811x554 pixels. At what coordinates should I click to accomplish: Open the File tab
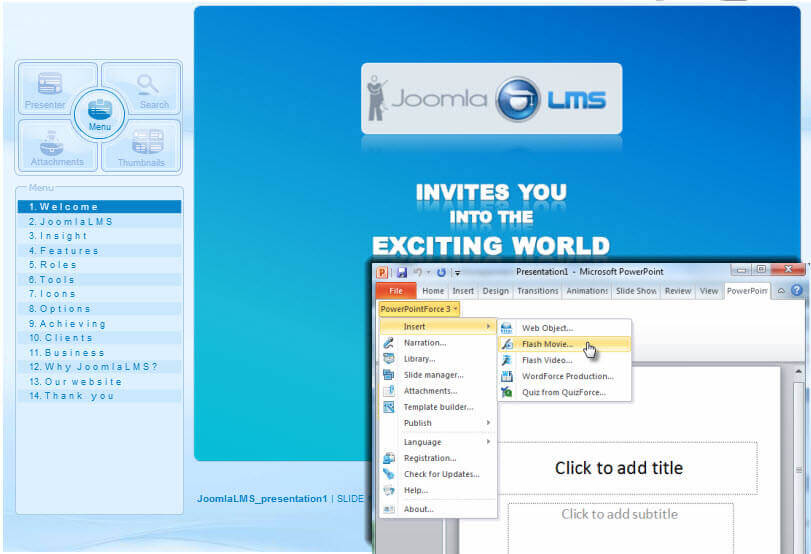(396, 291)
